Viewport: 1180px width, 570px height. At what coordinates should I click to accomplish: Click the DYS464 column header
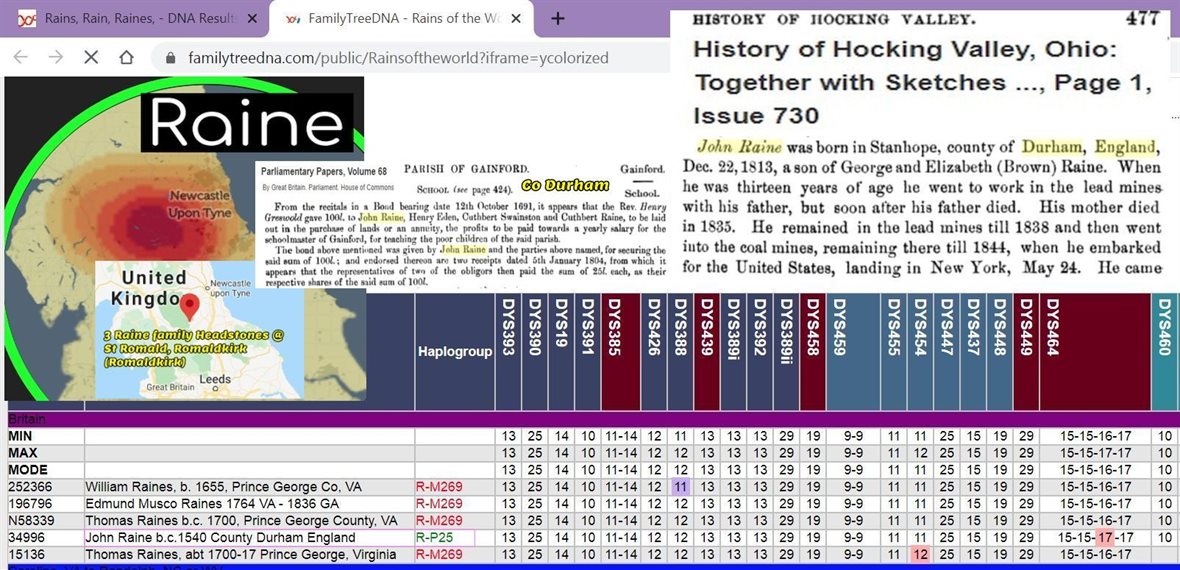click(x=1094, y=352)
